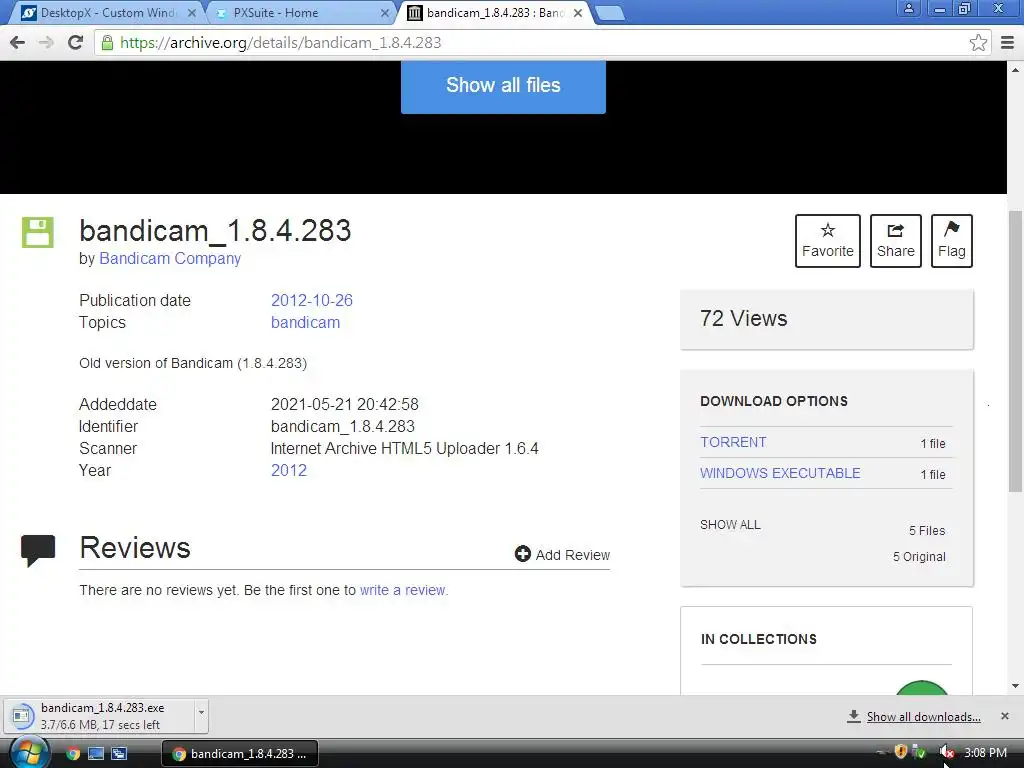Click the Reviews speech bubble icon
Screen dimensions: 1024x768
coord(38,551)
